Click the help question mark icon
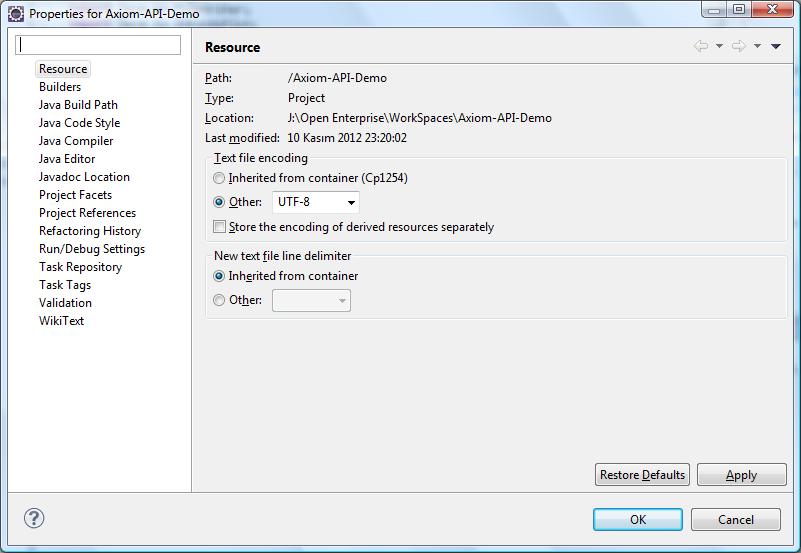 [34, 518]
